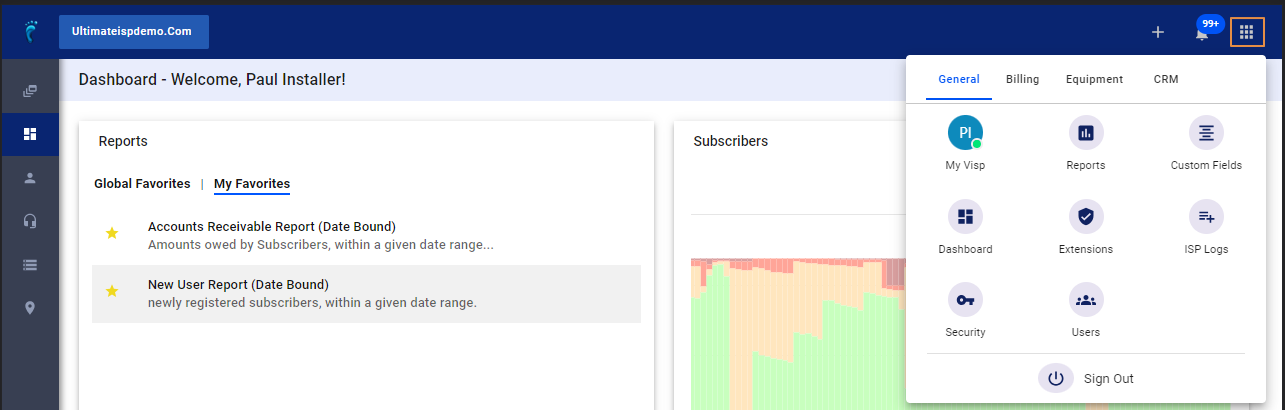Toggle star for Accounts Receivable Report
The height and width of the screenshot is (410, 1285).
tap(112, 233)
